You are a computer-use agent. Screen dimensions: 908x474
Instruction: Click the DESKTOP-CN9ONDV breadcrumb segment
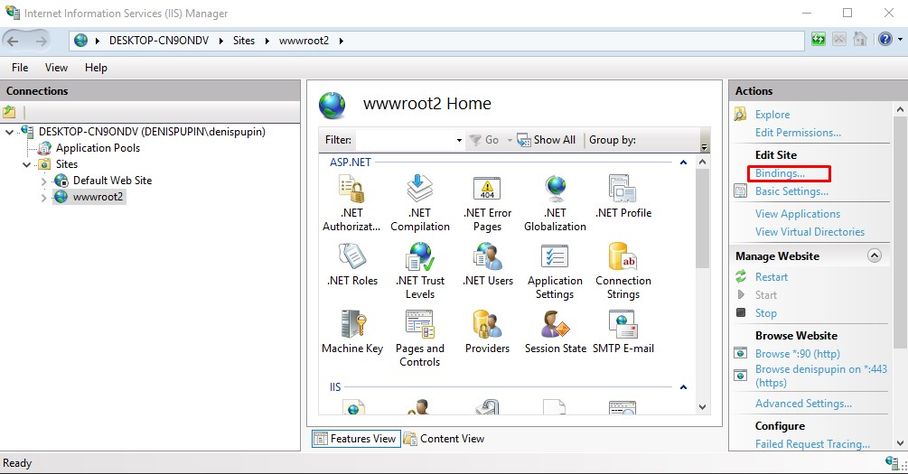pyautogui.click(x=159, y=41)
